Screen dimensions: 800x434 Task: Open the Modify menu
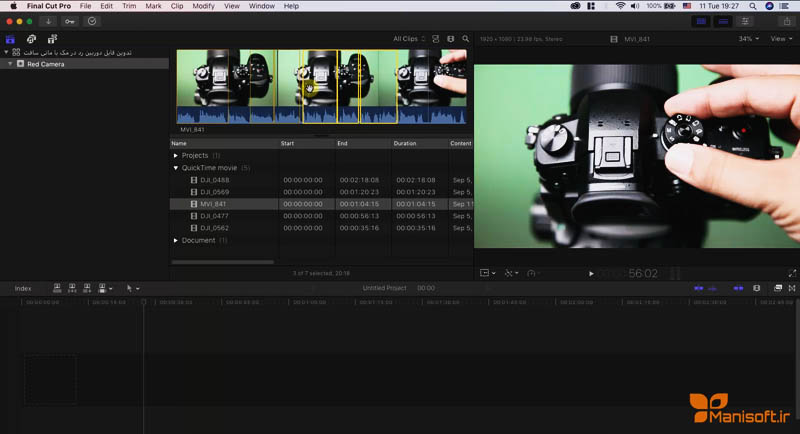[203, 6]
